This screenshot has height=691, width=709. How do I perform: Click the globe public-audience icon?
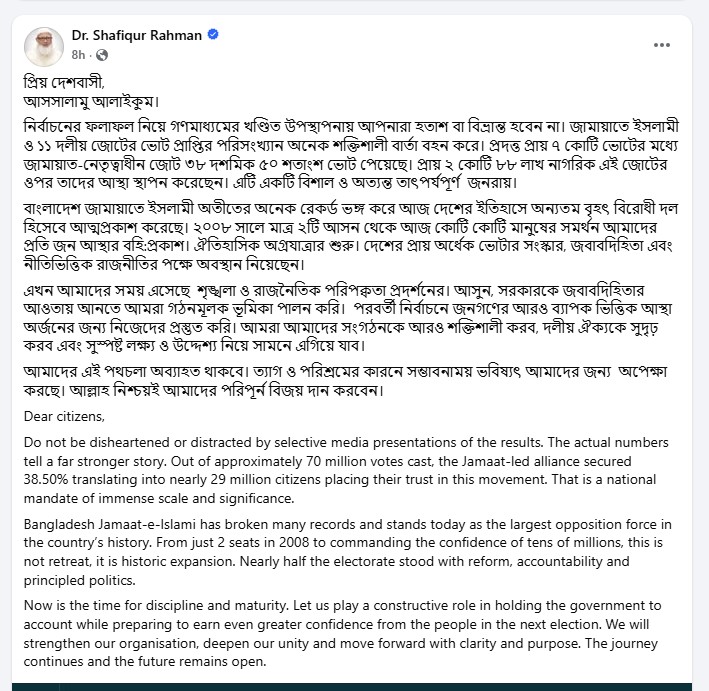click(x=102, y=54)
